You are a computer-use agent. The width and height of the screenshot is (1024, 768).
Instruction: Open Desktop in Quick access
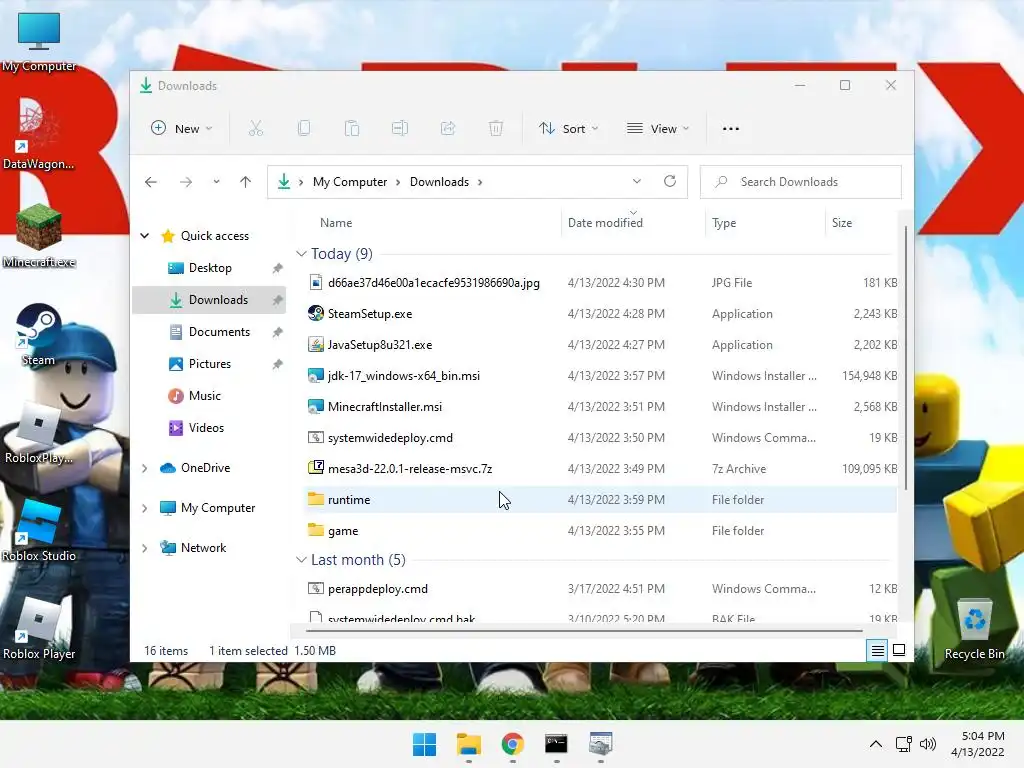210,268
